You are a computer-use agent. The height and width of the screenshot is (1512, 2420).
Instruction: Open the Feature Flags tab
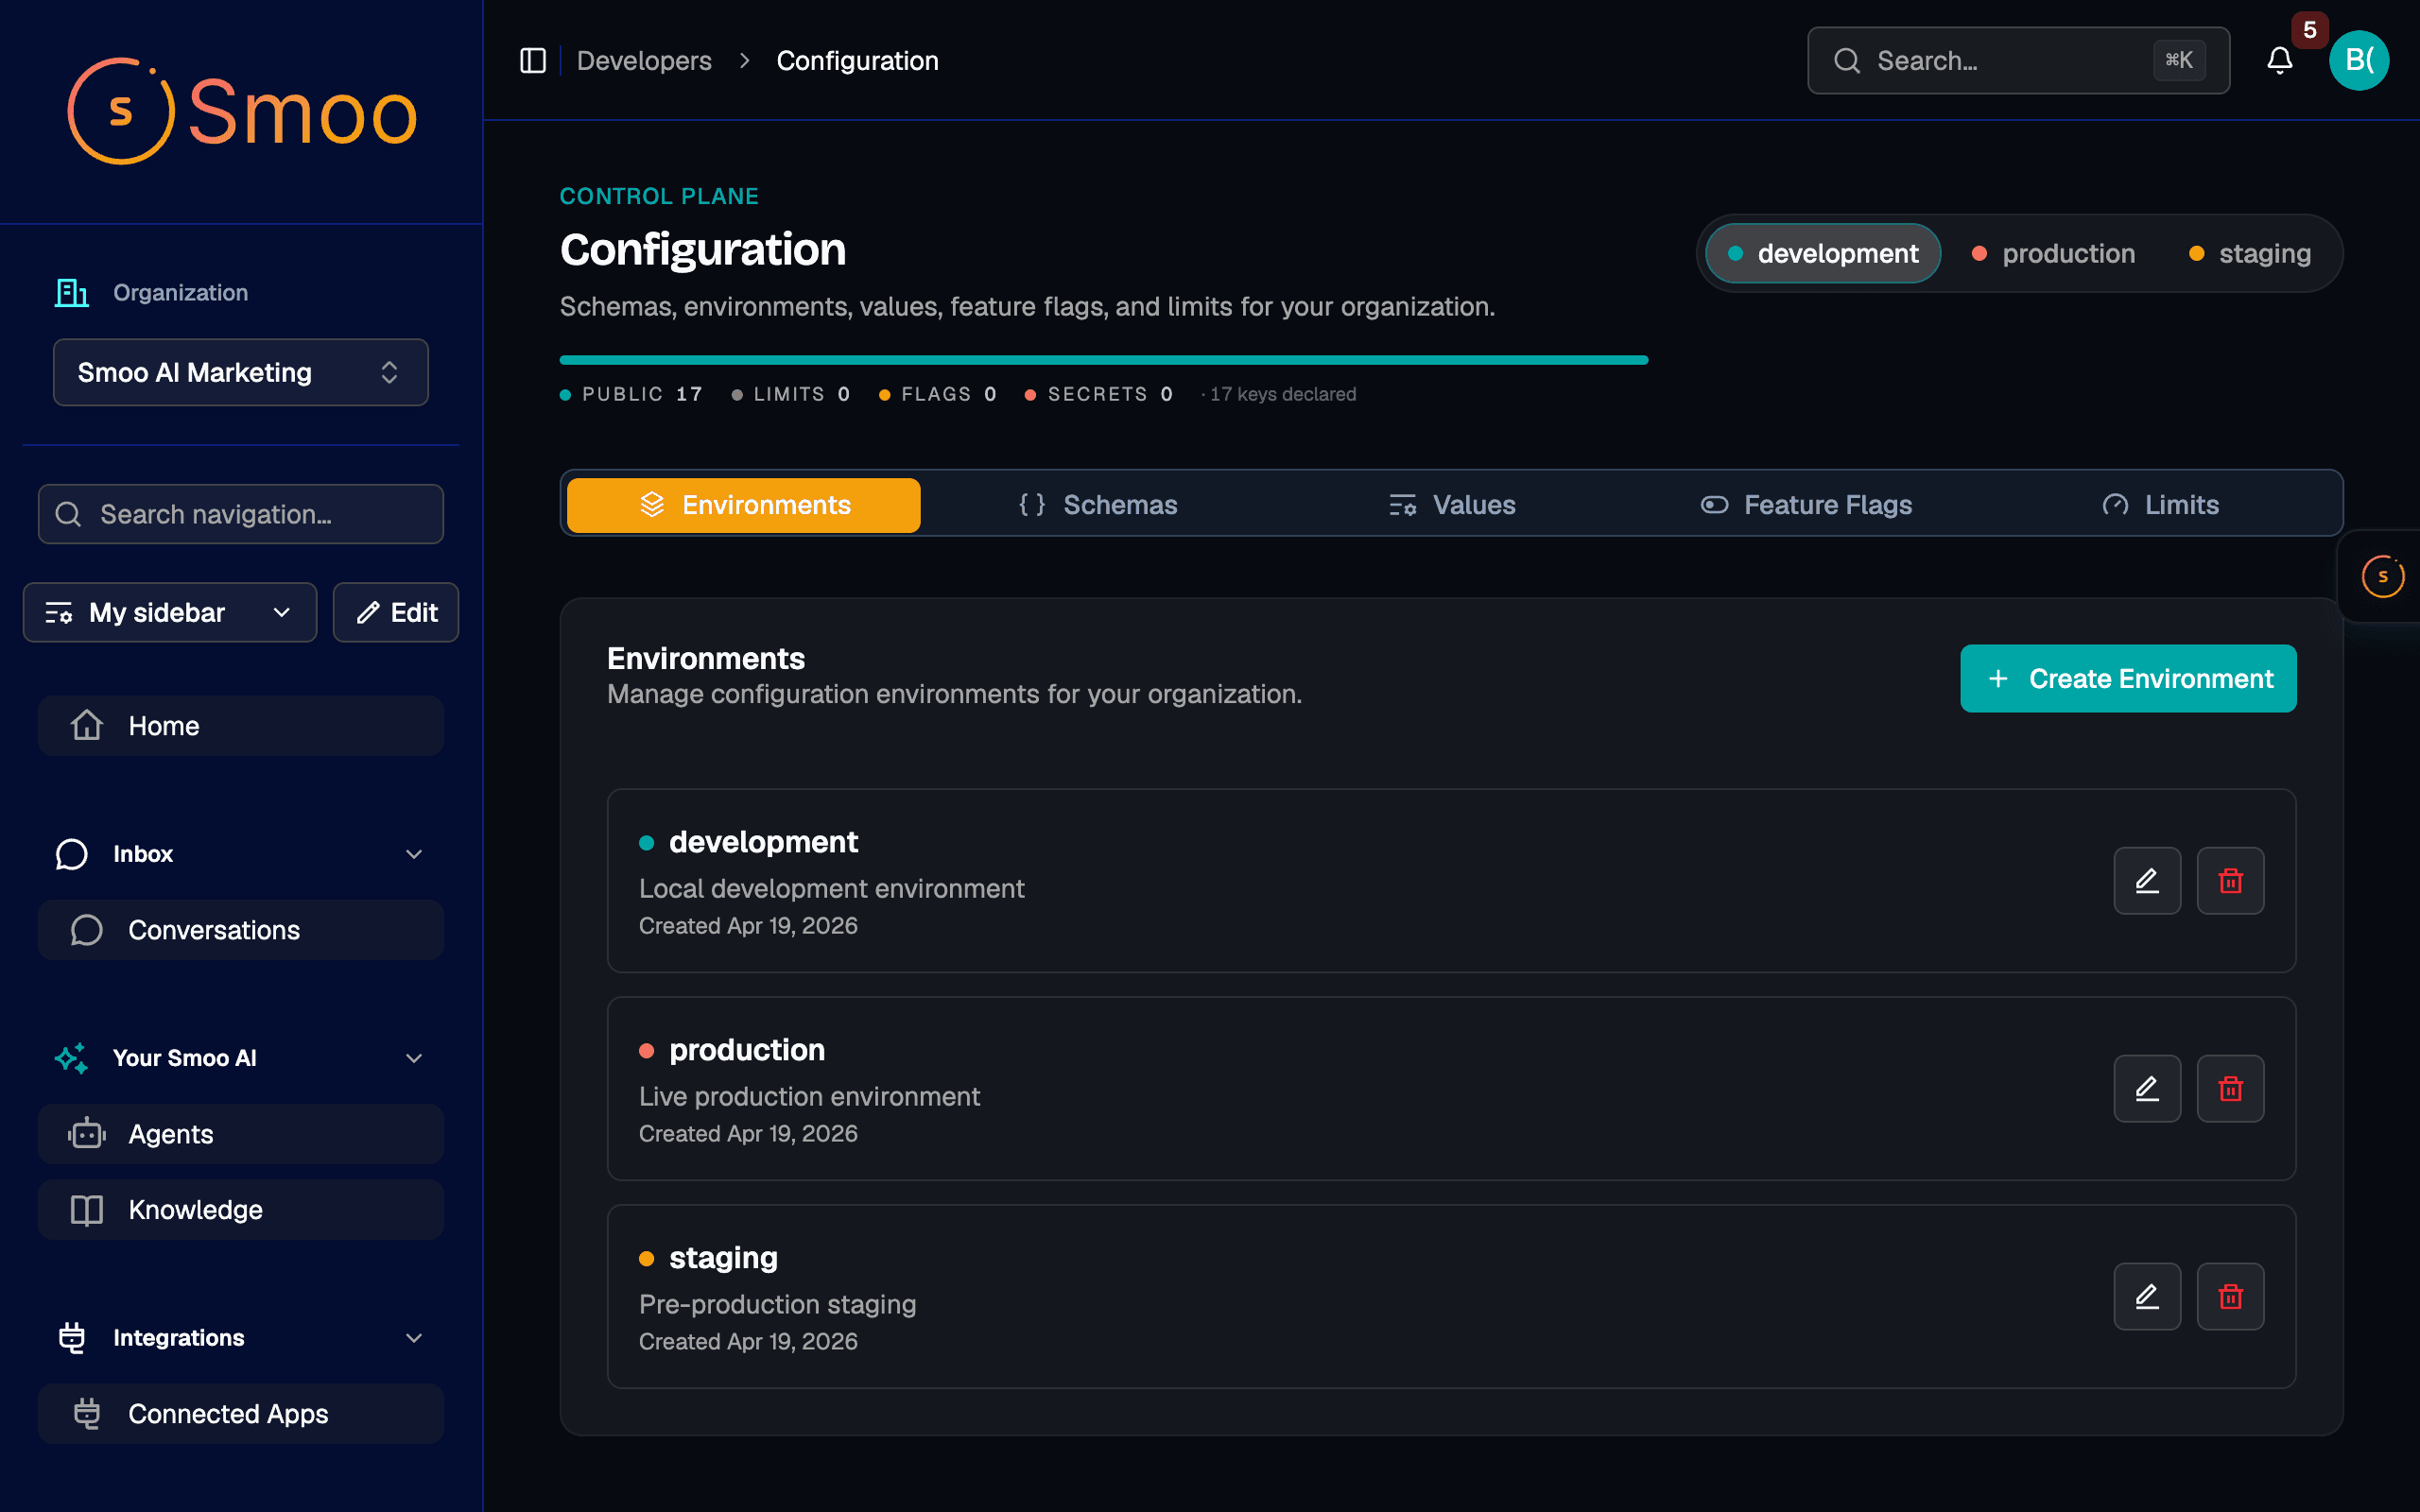click(1806, 505)
